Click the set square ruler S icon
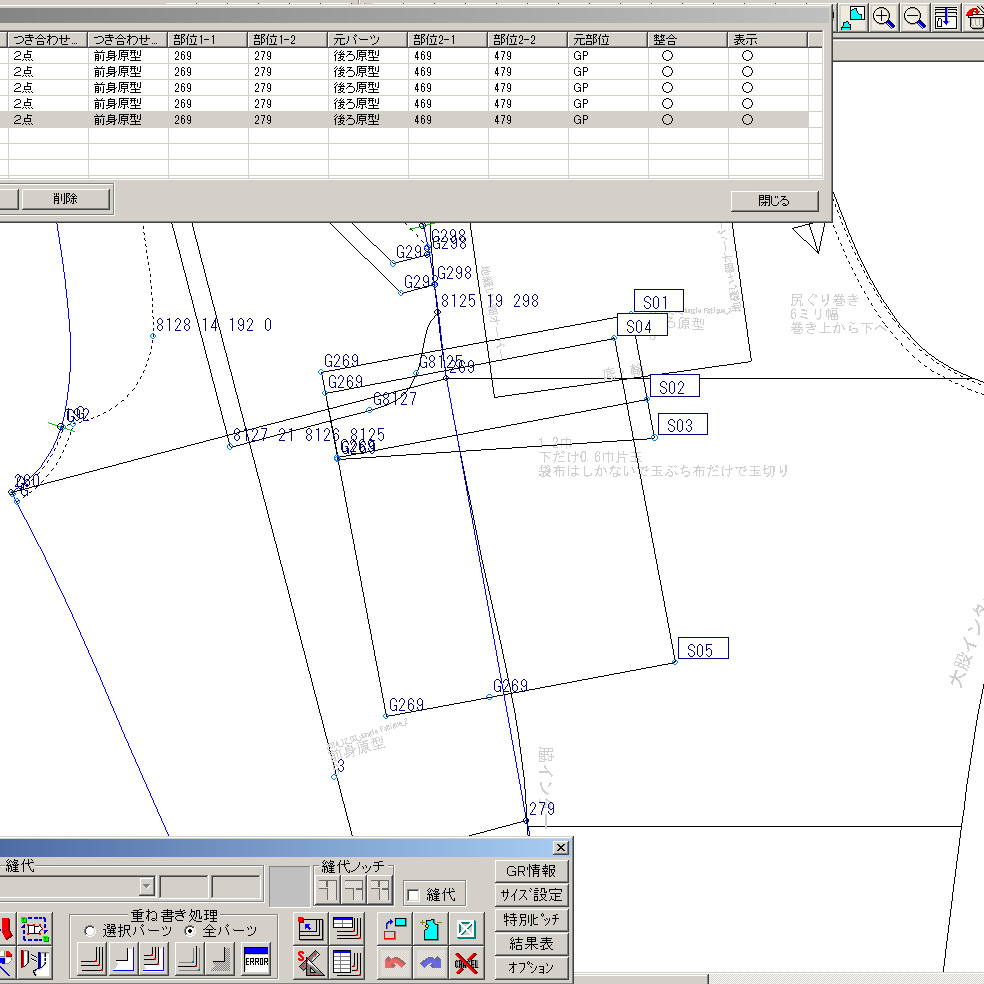The width and height of the screenshot is (984, 984). [x=311, y=961]
